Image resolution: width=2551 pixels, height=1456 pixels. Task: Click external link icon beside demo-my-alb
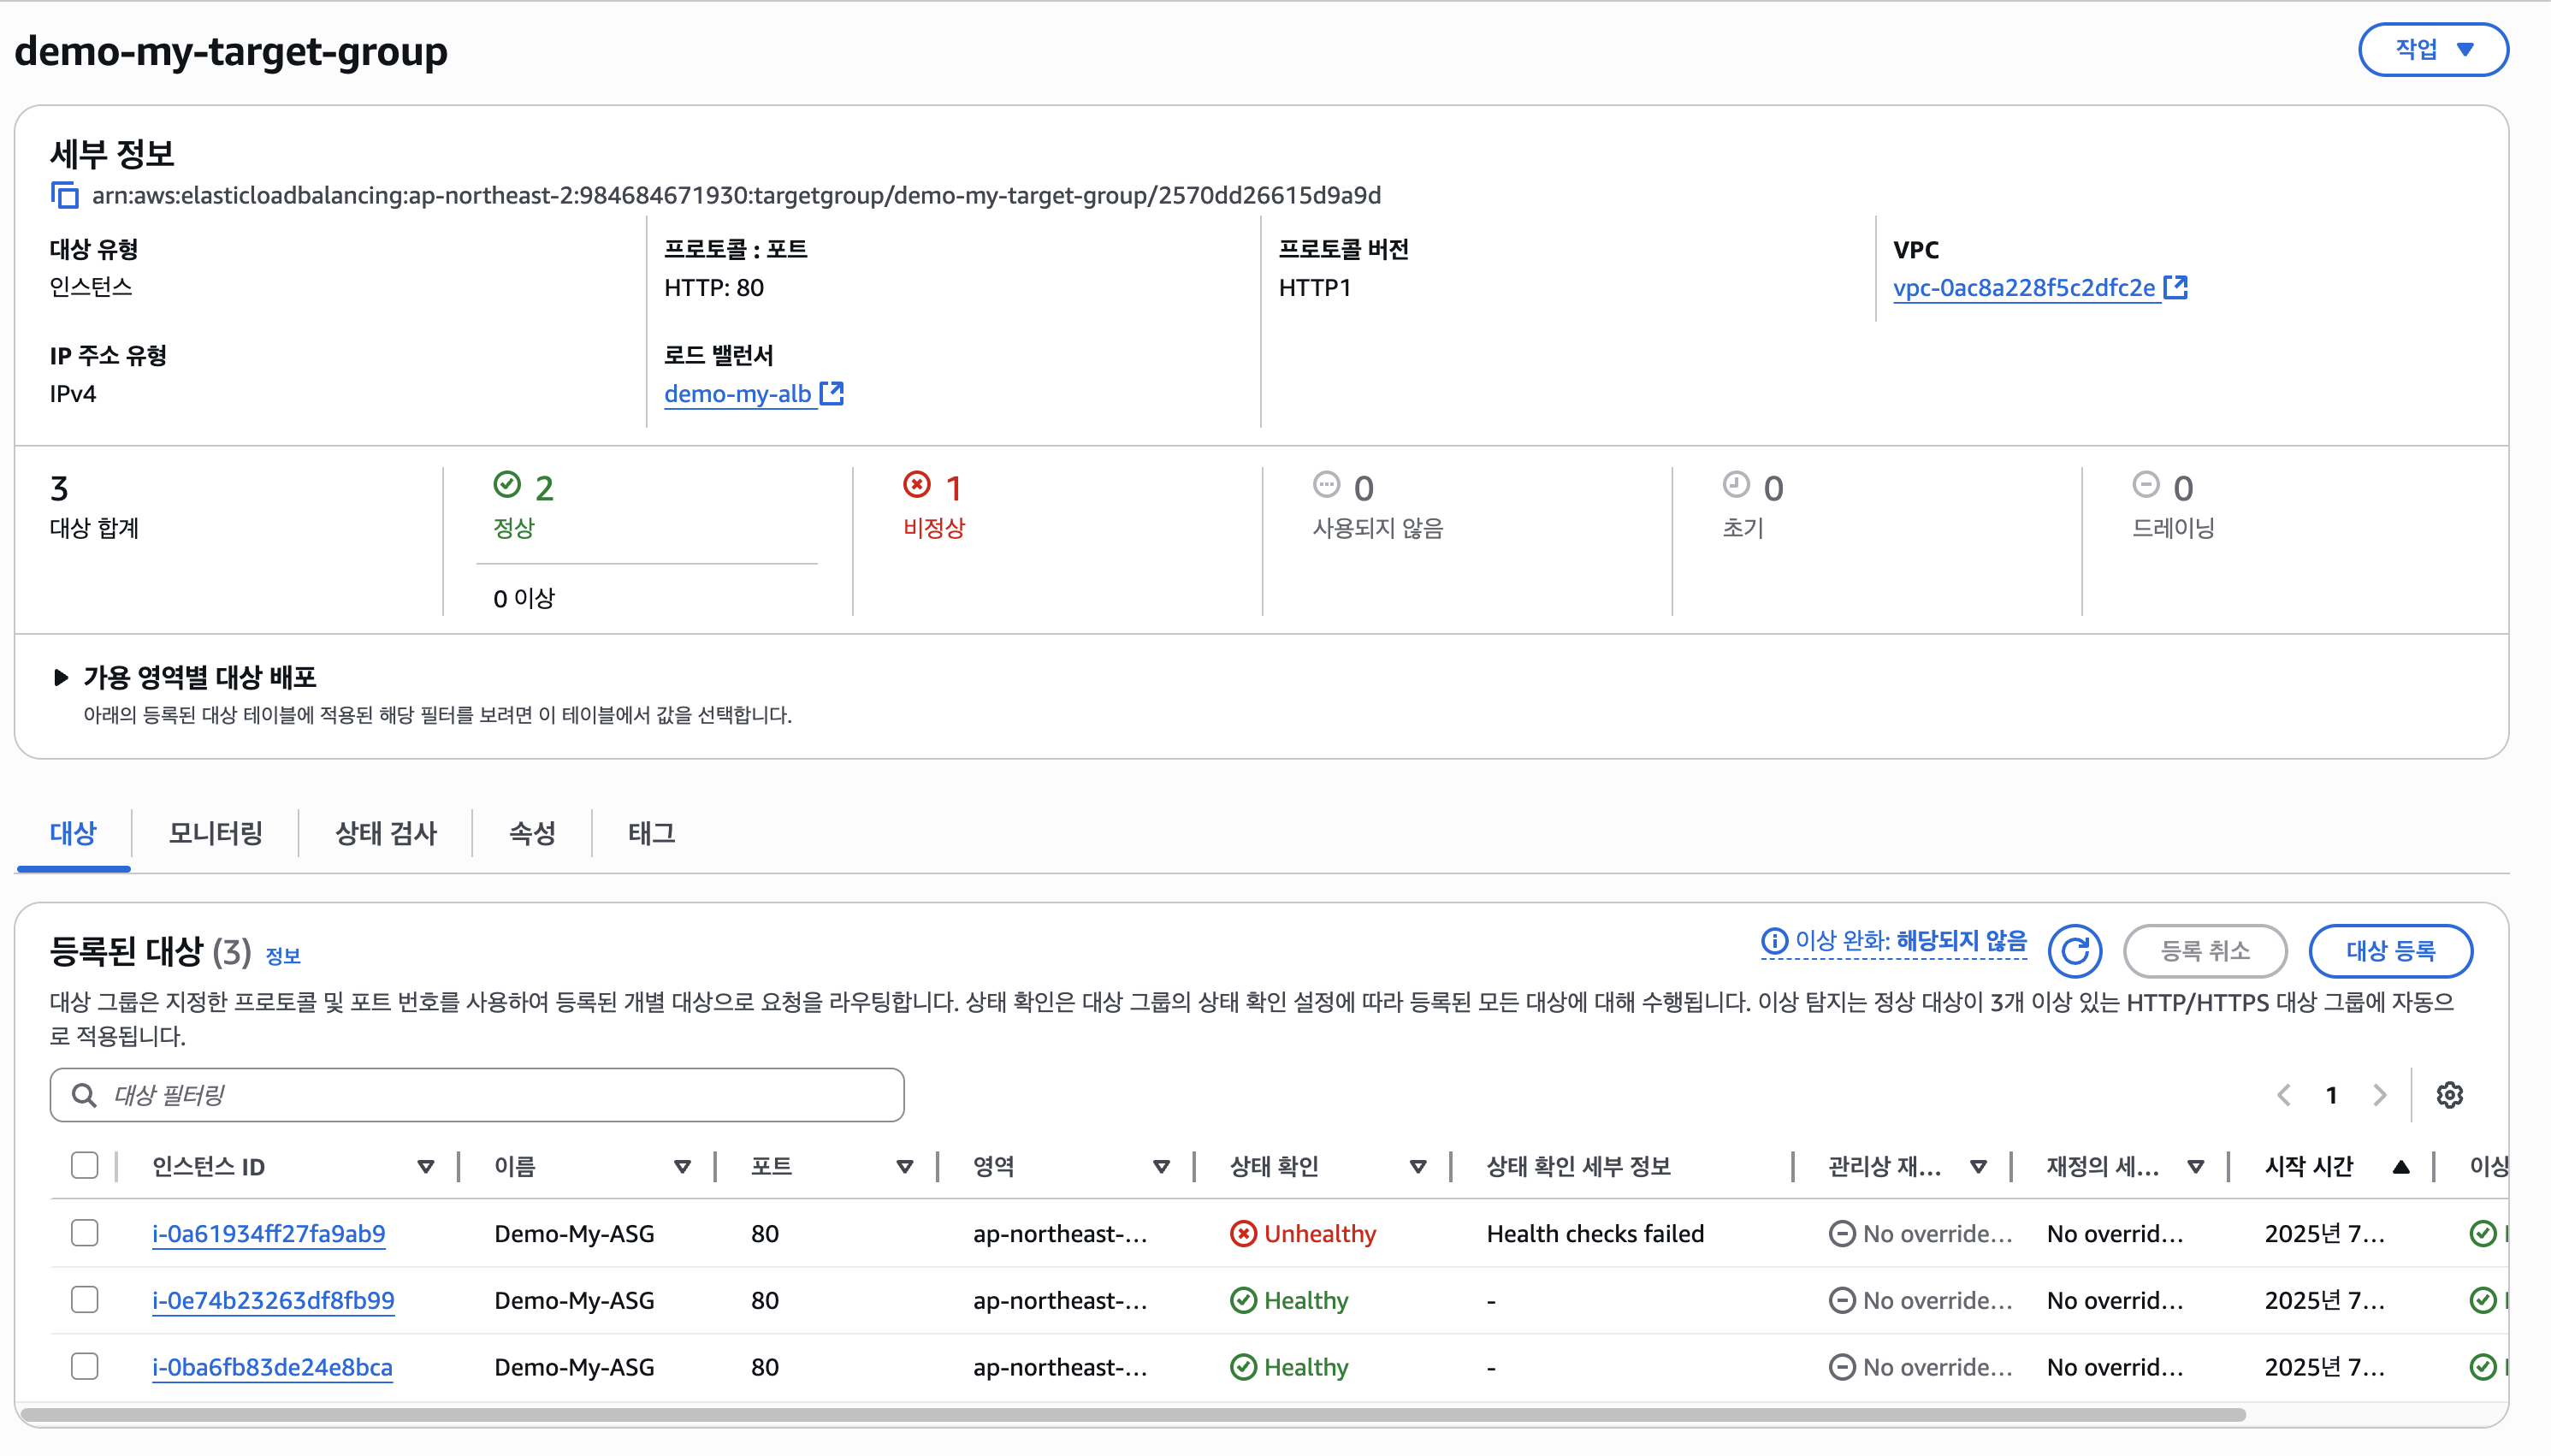pyautogui.click(x=832, y=394)
